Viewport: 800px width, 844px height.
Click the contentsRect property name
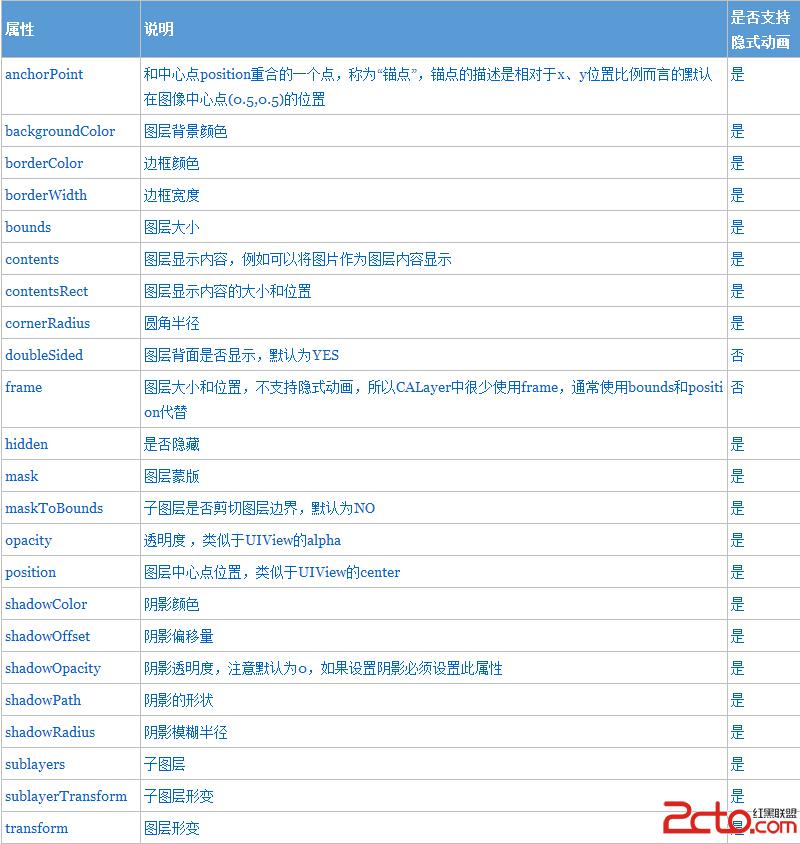coord(46,291)
